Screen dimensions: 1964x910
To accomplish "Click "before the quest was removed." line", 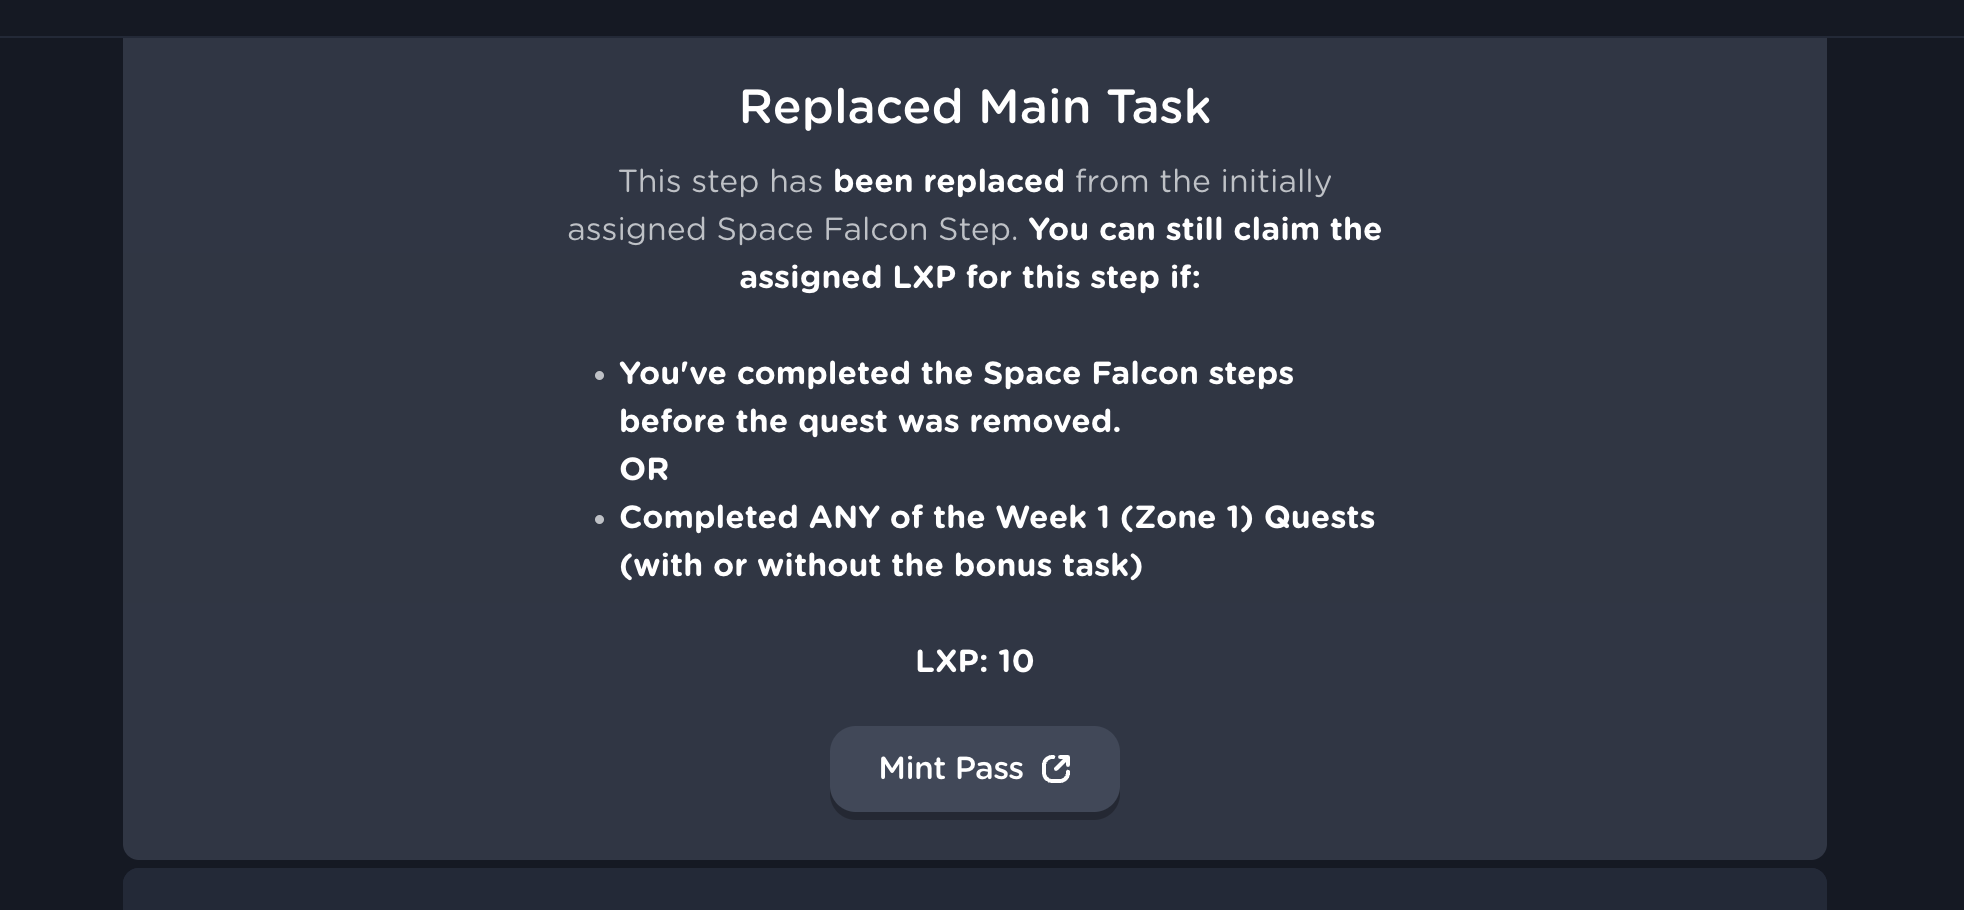I will click(x=870, y=421).
